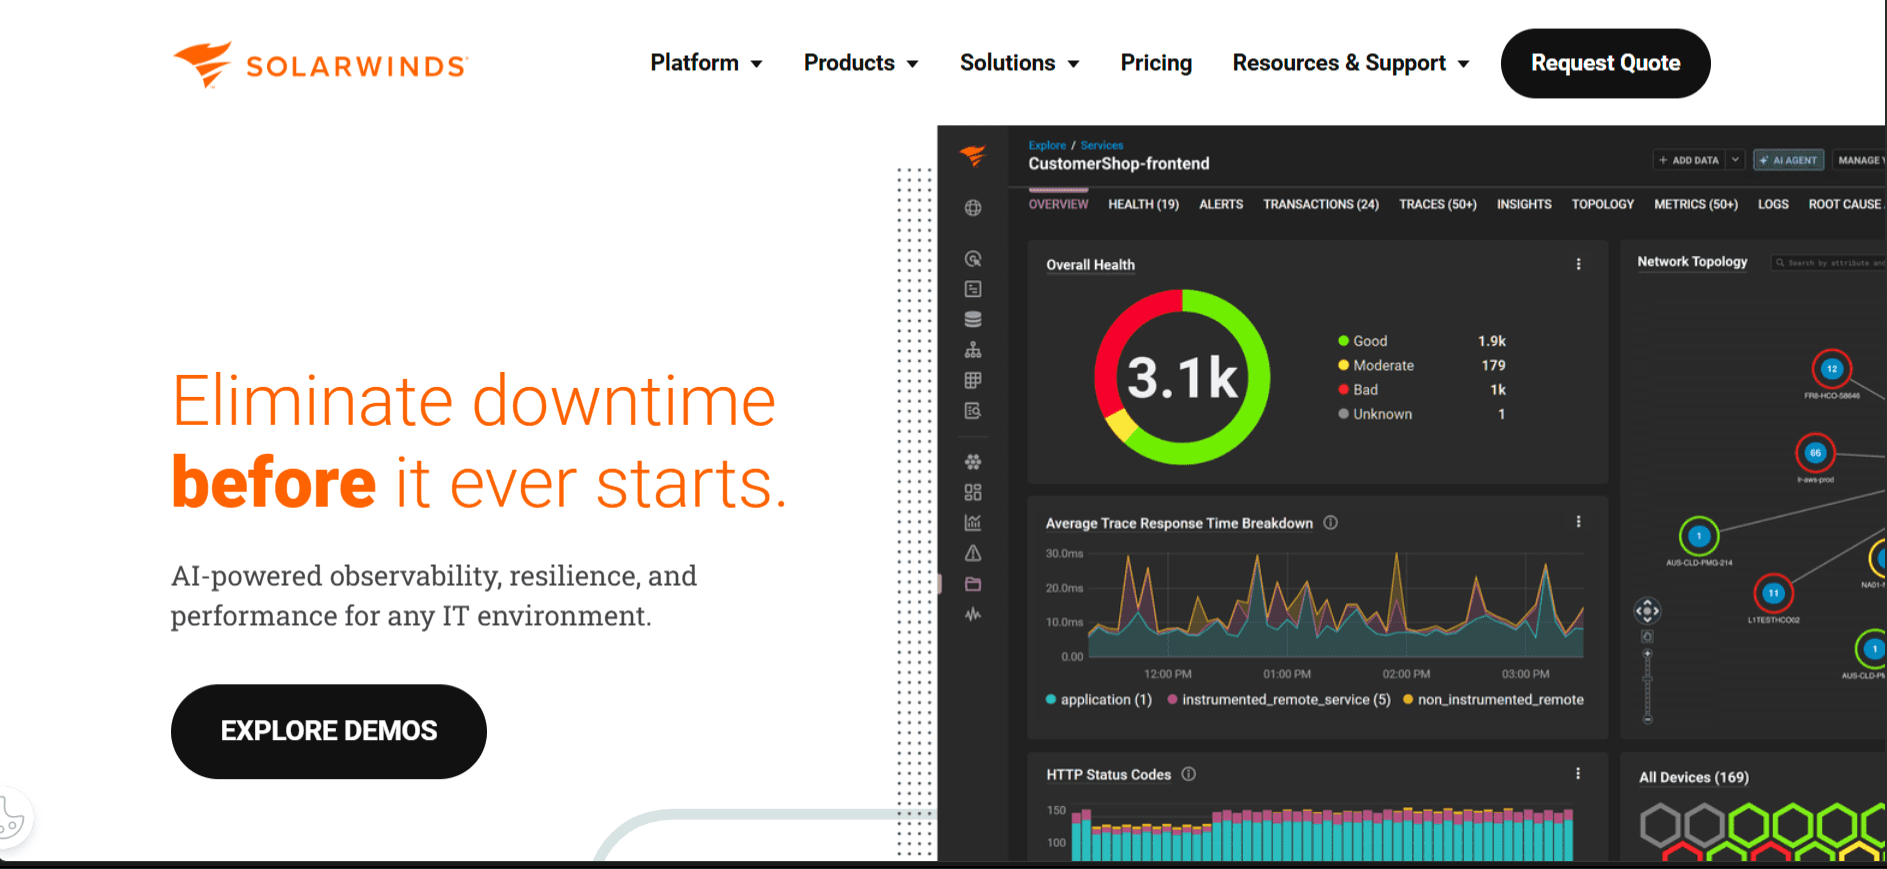The height and width of the screenshot is (869, 1887).
Task: Open the list panel icon in sidebar
Action: pyautogui.click(x=973, y=289)
